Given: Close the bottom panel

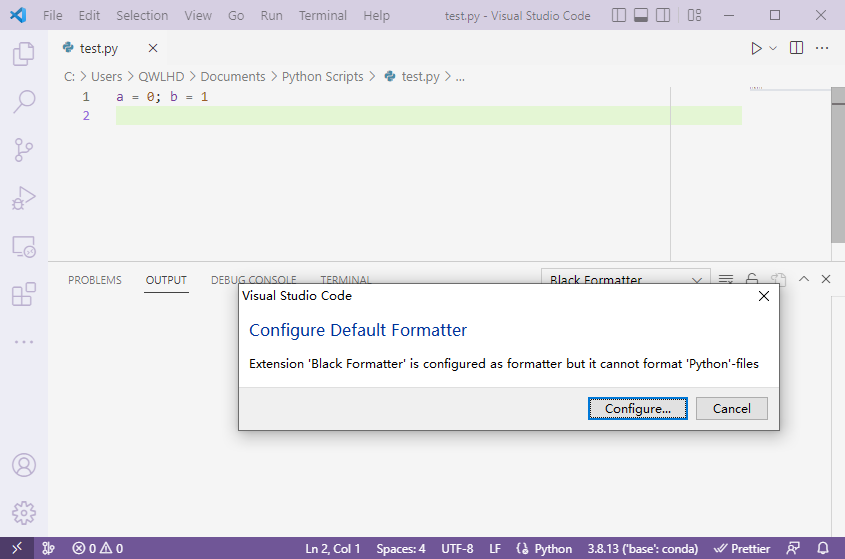Looking at the screenshot, I should [826, 279].
